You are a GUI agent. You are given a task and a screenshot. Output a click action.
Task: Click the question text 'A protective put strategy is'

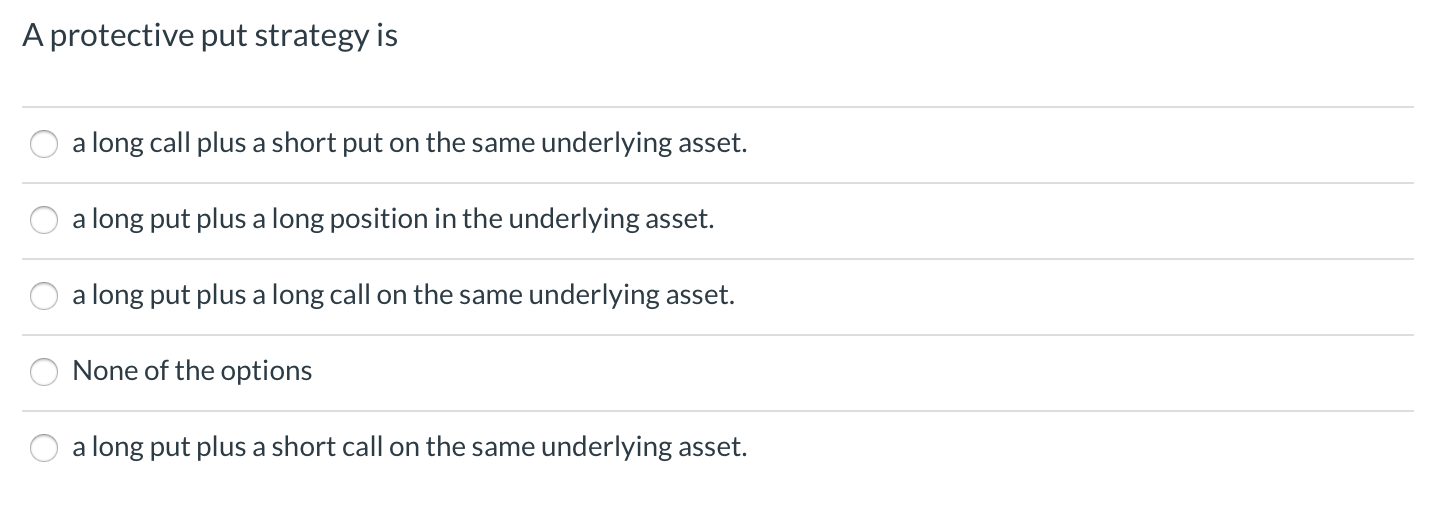pyautogui.click(x=209, y=37)
